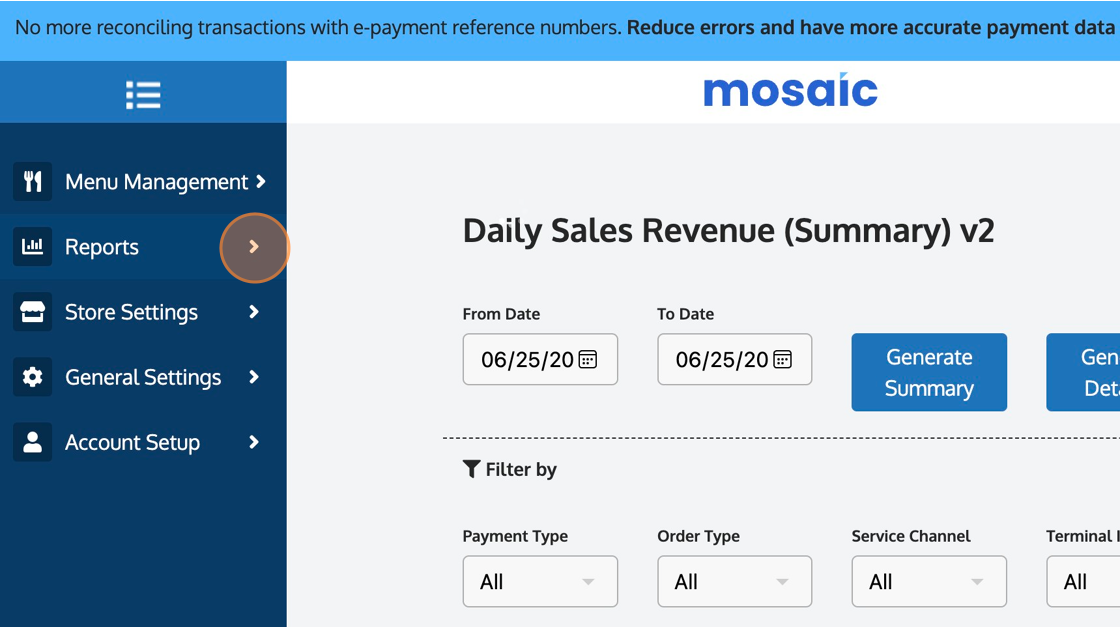Toggle the sidebar hamburger list icon
1120x628 pixels.
pyautogui.click(x=143, y=94)
